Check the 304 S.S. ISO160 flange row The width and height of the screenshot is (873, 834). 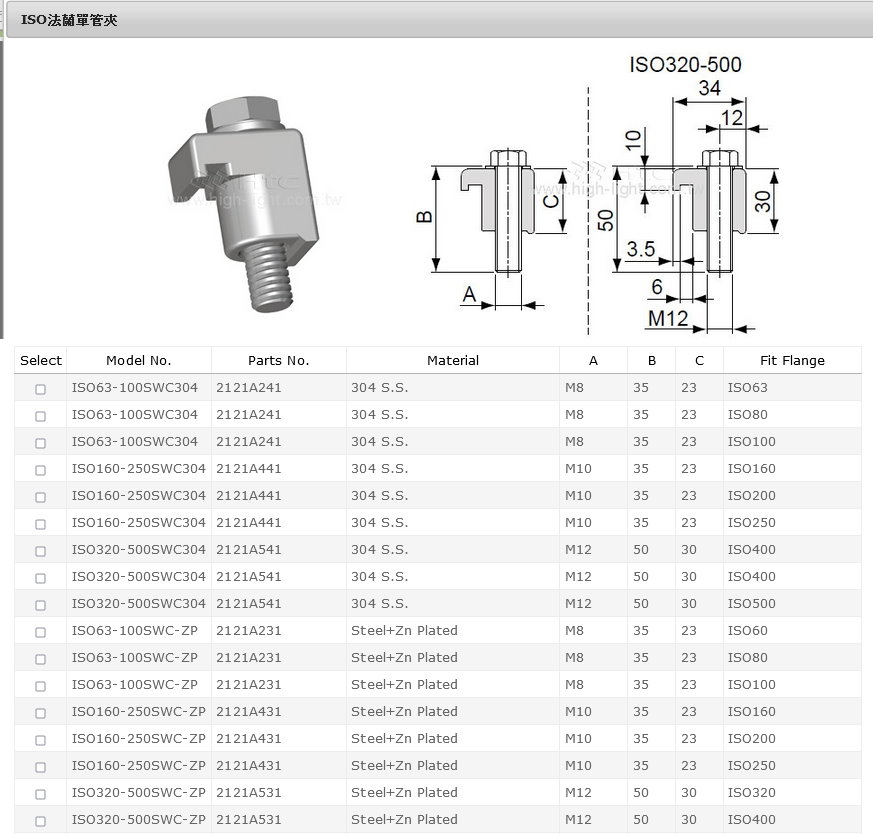(40, 469)
